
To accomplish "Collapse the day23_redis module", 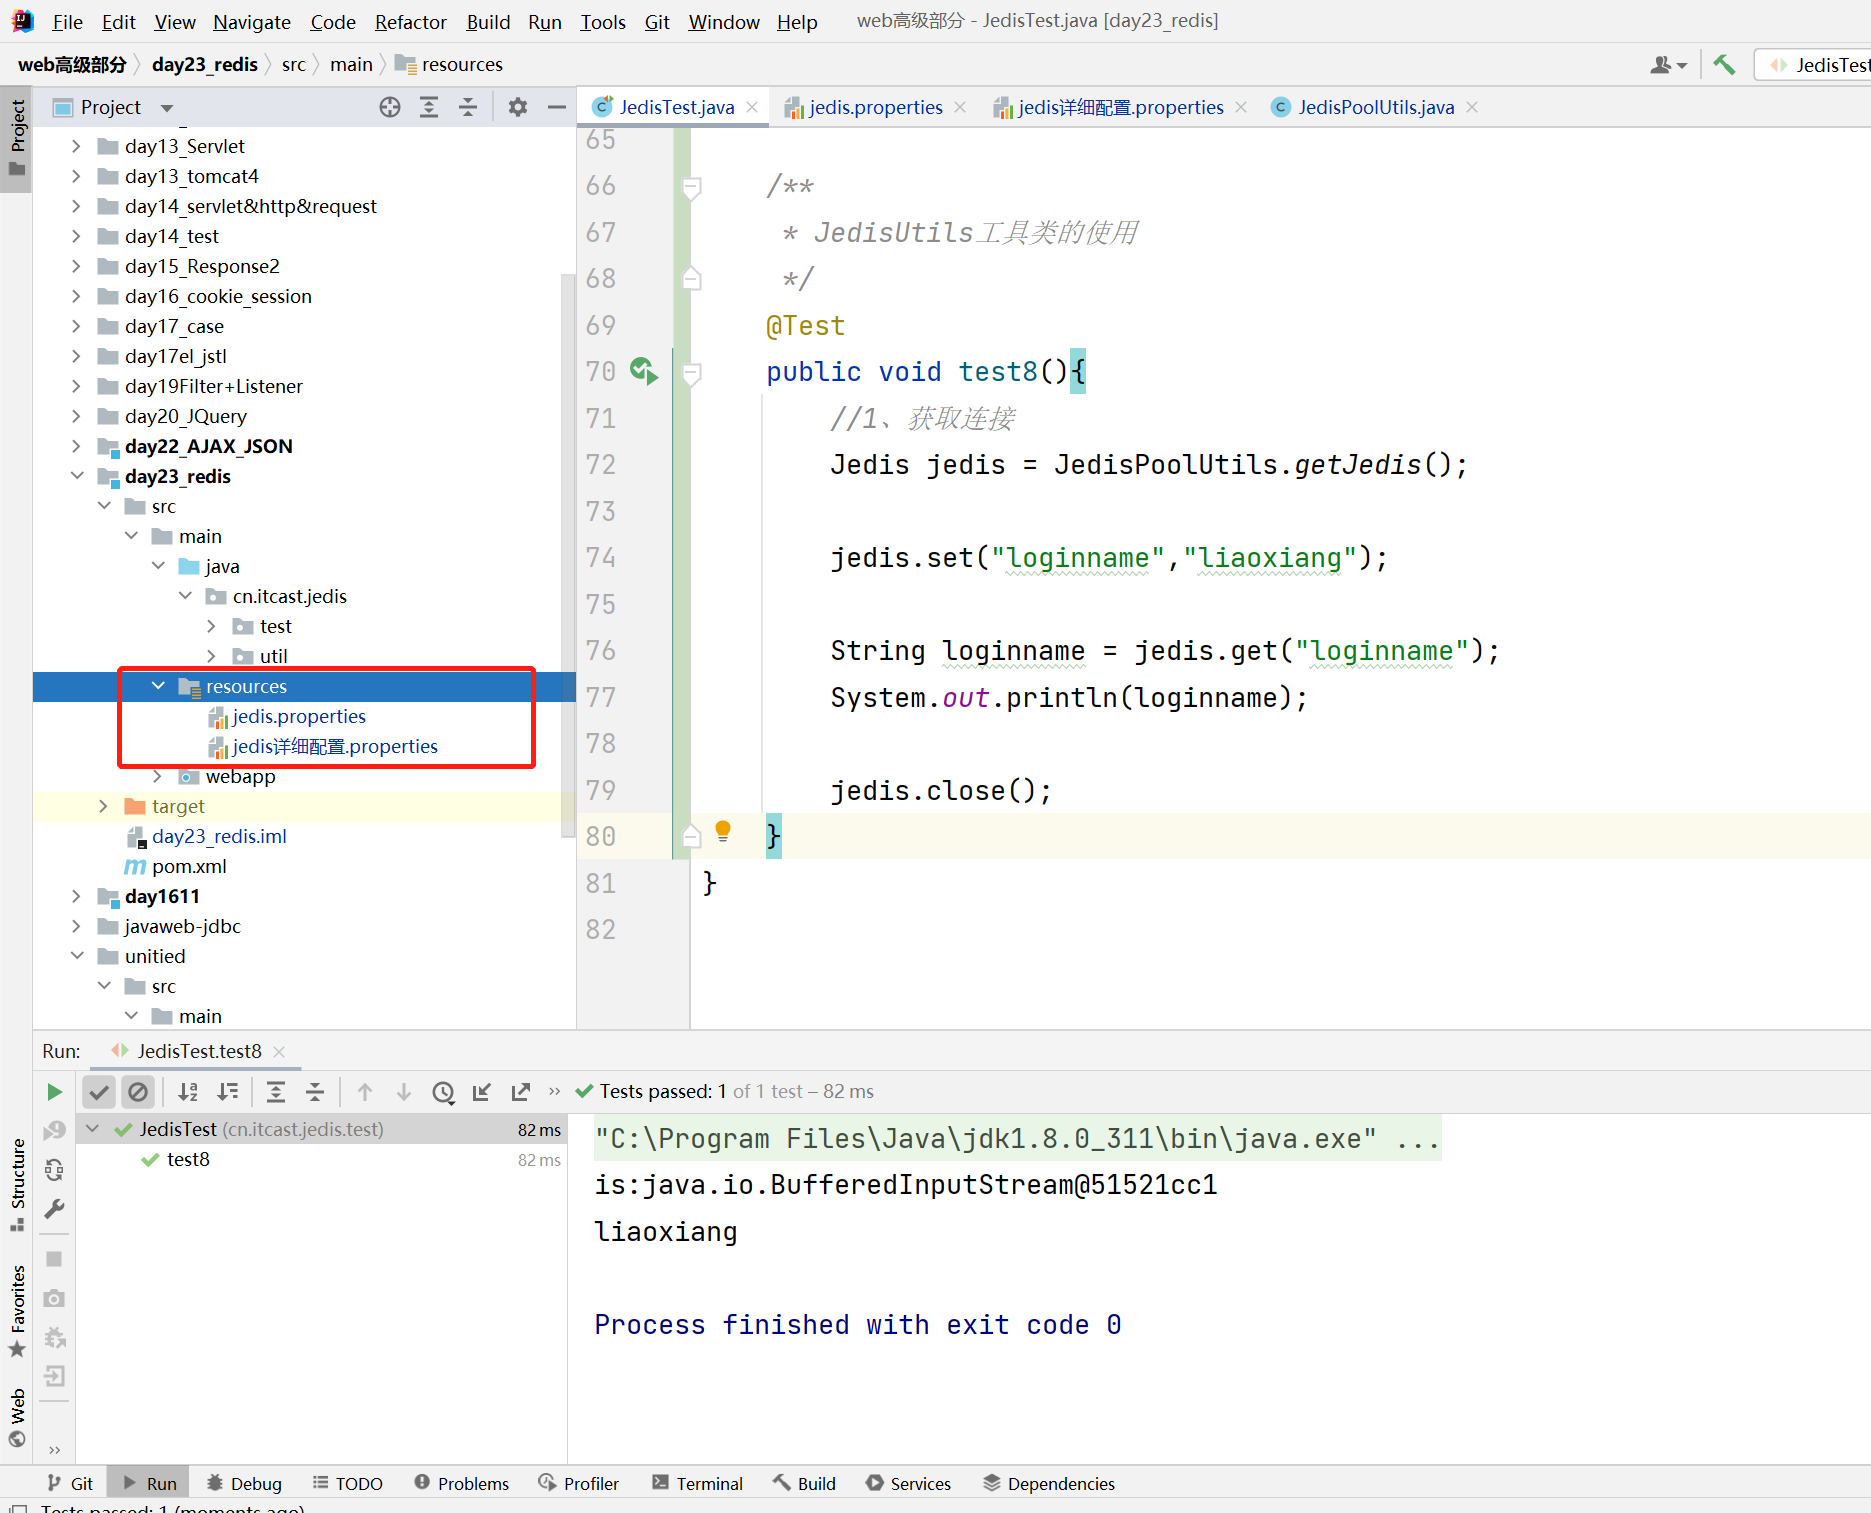I will coord(77,476).
